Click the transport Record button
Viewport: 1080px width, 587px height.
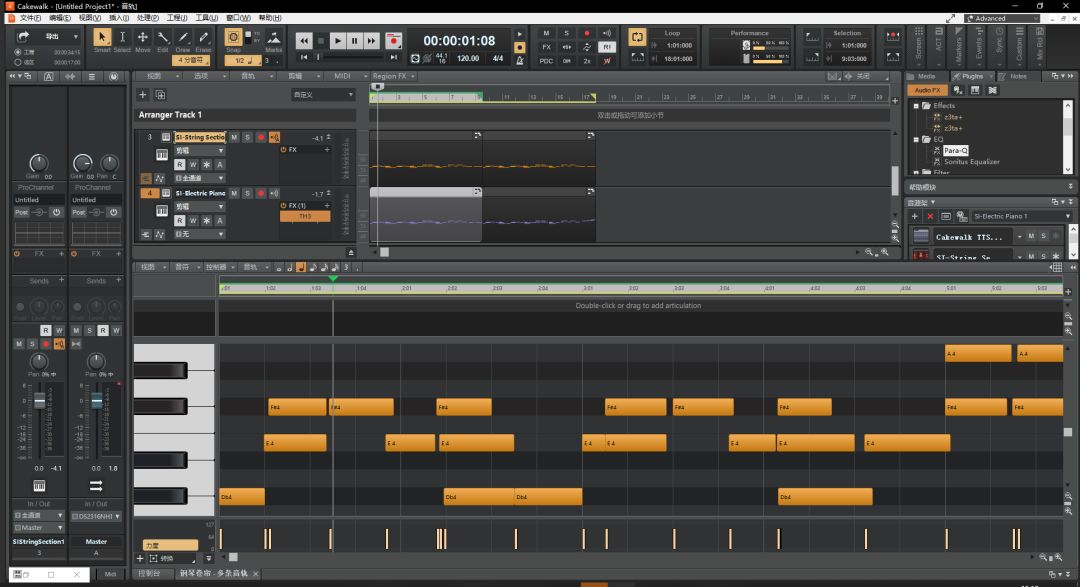click(394, 41)
